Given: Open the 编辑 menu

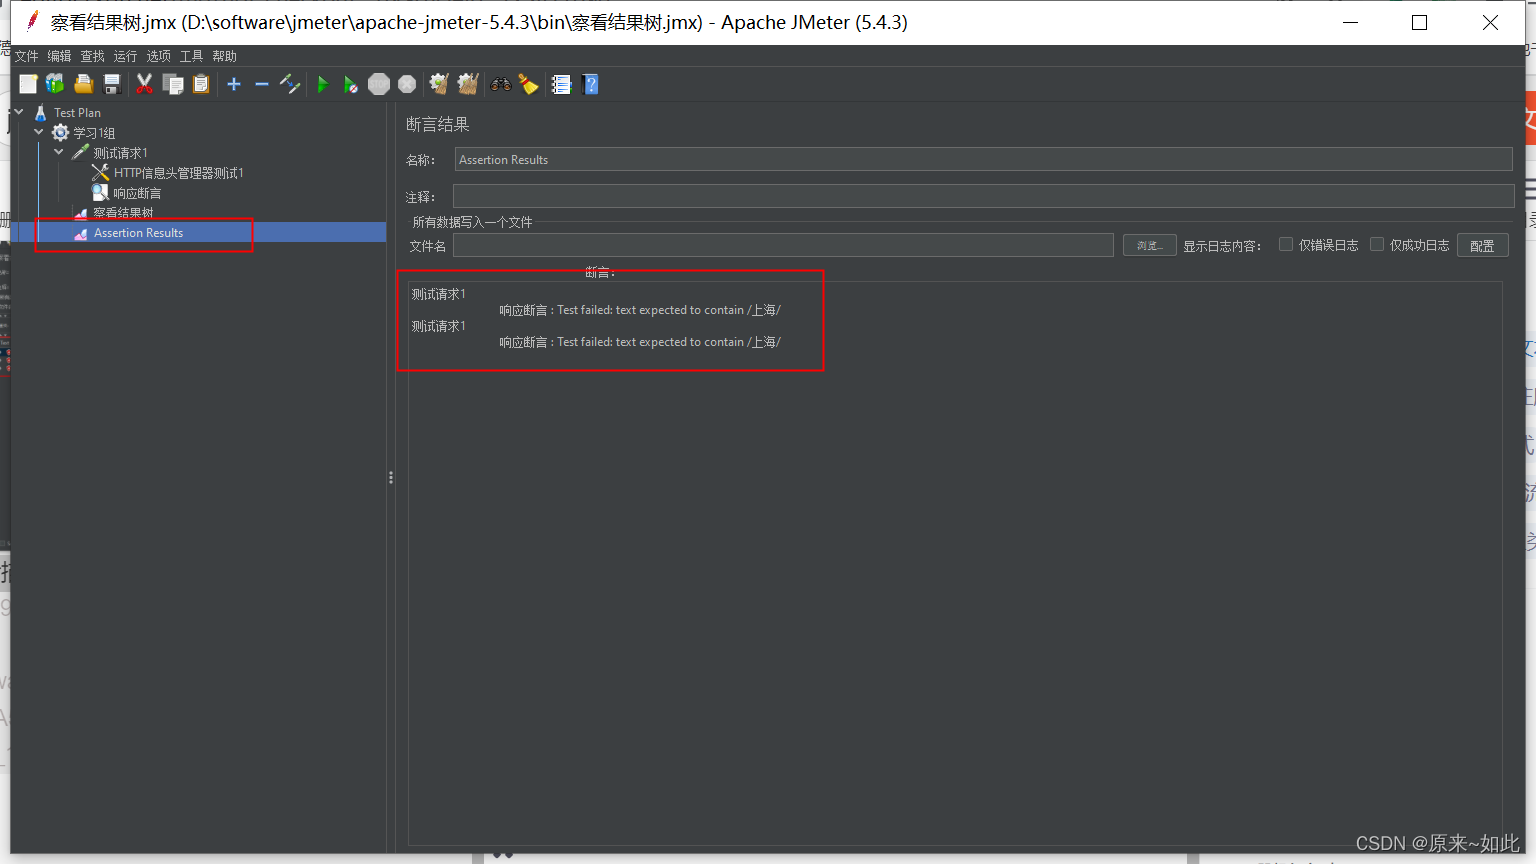Looking at the screenshot, I should click(60, 56).
